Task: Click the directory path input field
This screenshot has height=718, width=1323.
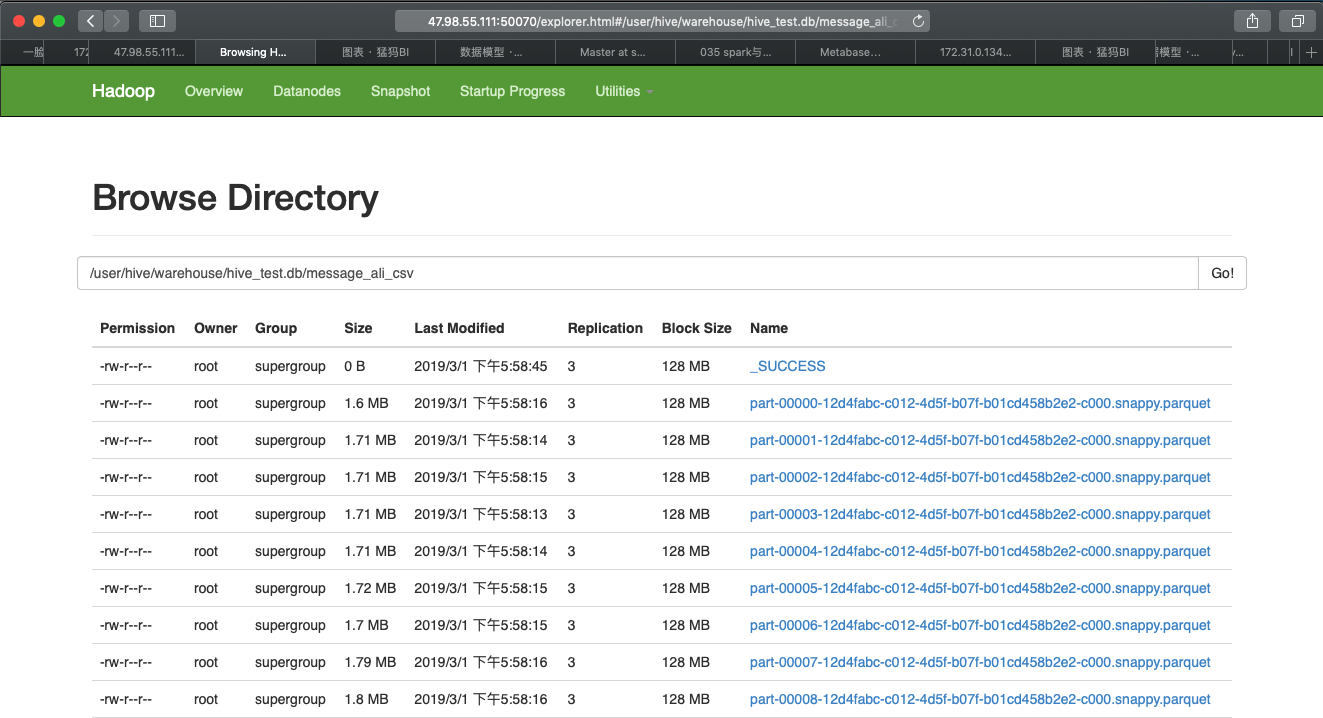Action: 637,272
